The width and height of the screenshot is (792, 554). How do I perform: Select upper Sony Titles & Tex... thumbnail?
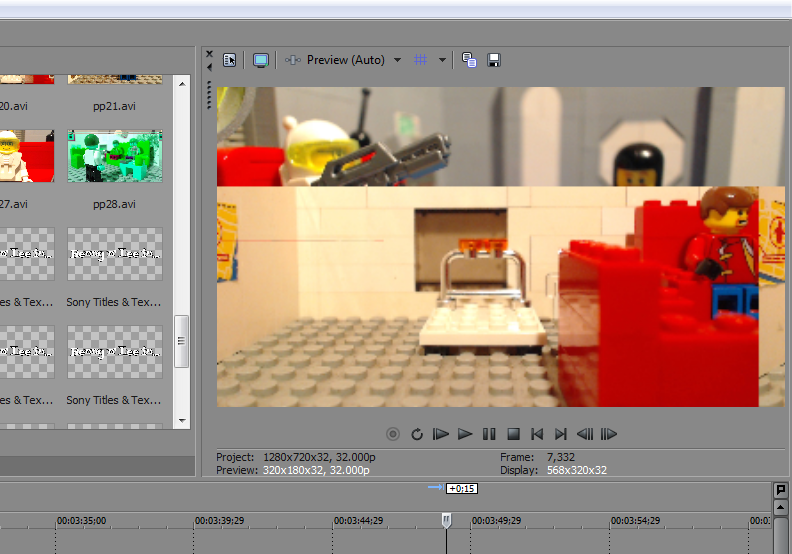pyautogui.click(x=115, y=254)
